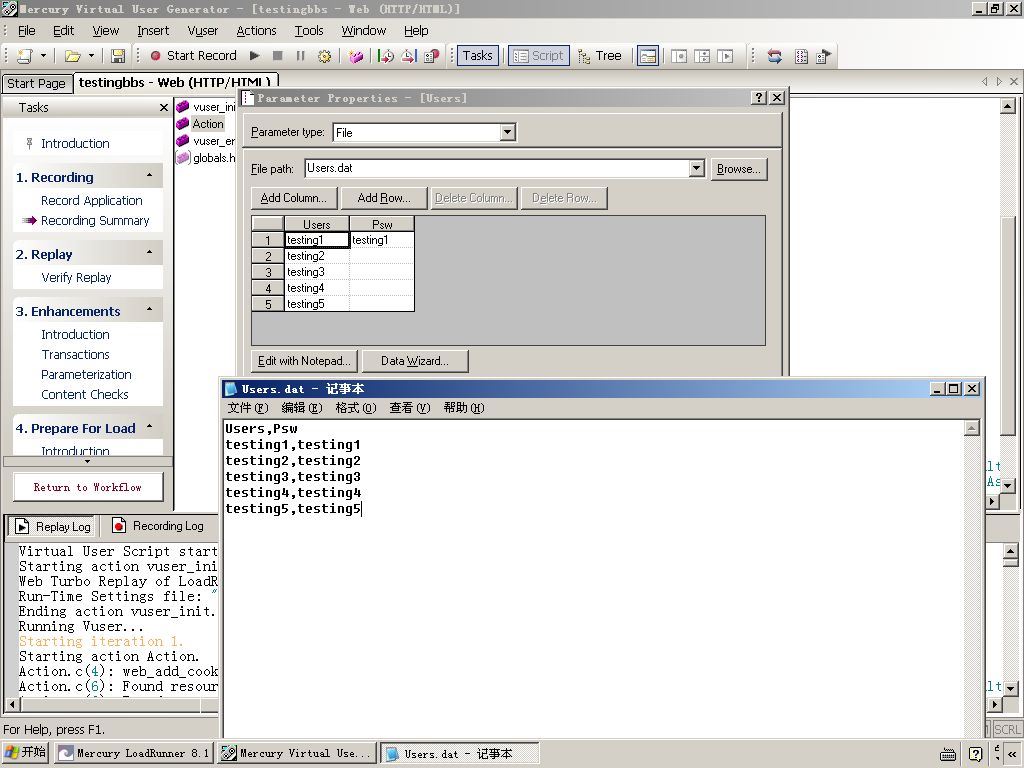Open the Parameter type dropdown
This screenshot has height=768, width=1024.
507,133
